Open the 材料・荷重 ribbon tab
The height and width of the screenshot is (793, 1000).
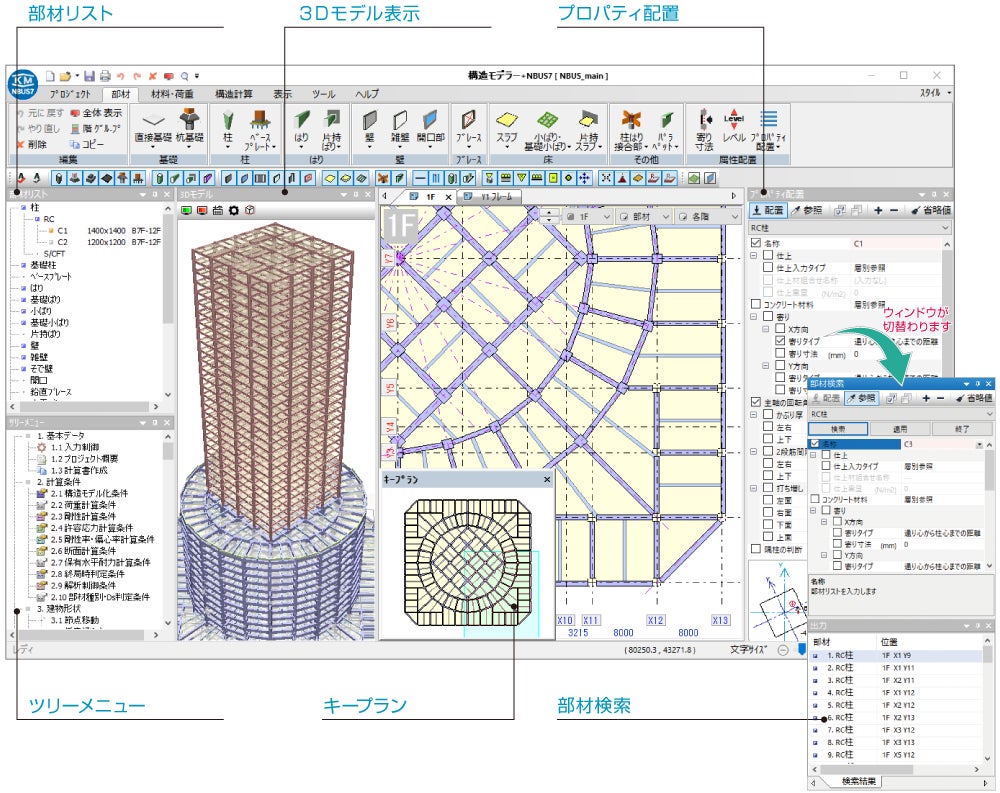point(172,93)
